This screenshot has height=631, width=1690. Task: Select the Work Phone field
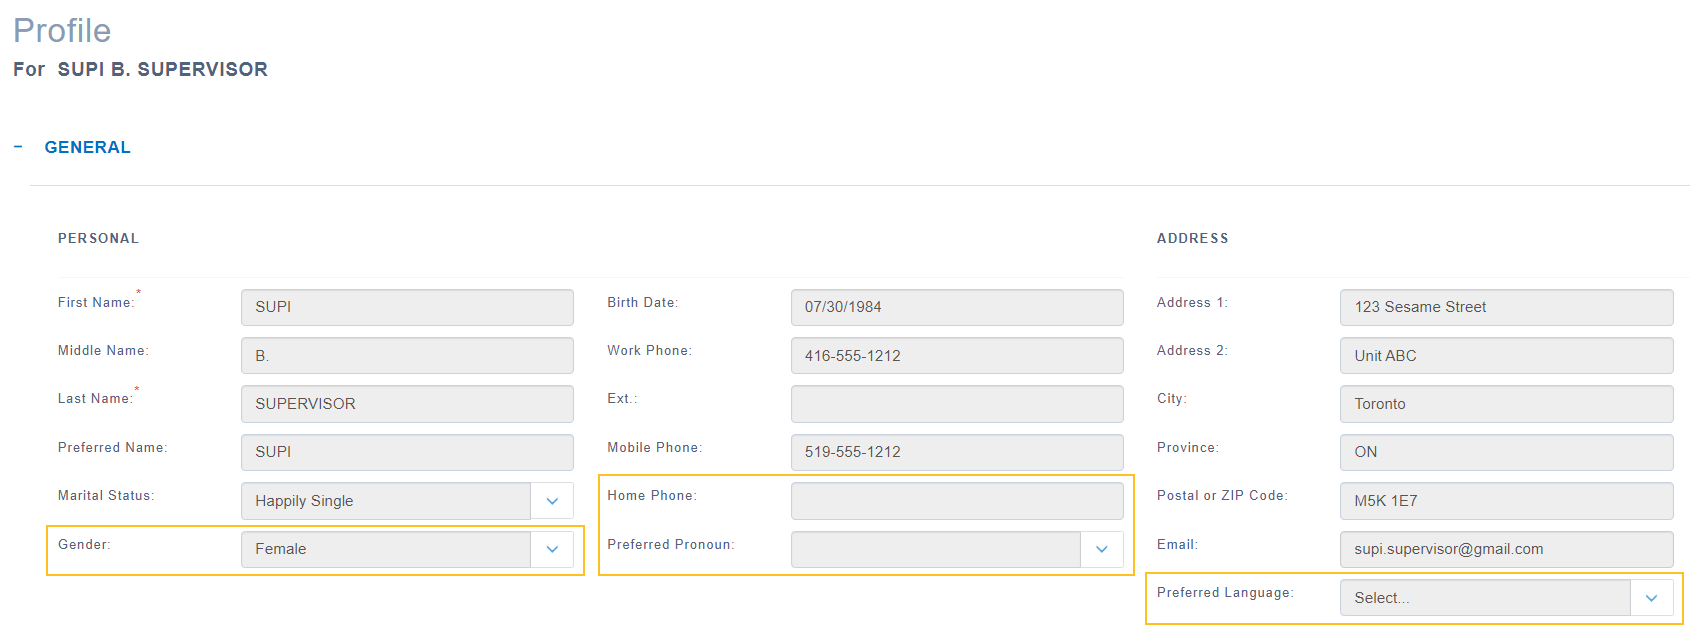[956, 355]
